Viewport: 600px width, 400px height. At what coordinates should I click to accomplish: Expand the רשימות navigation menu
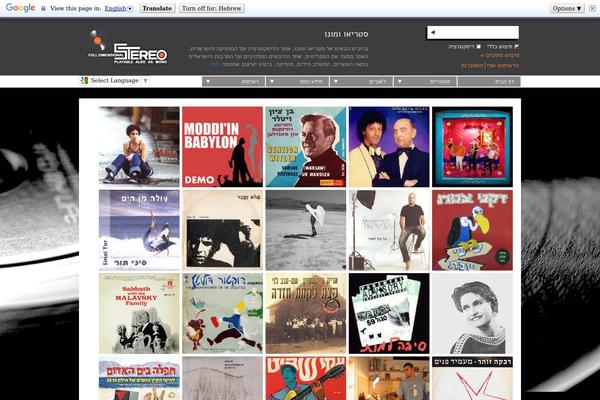(x=233, y=81)
